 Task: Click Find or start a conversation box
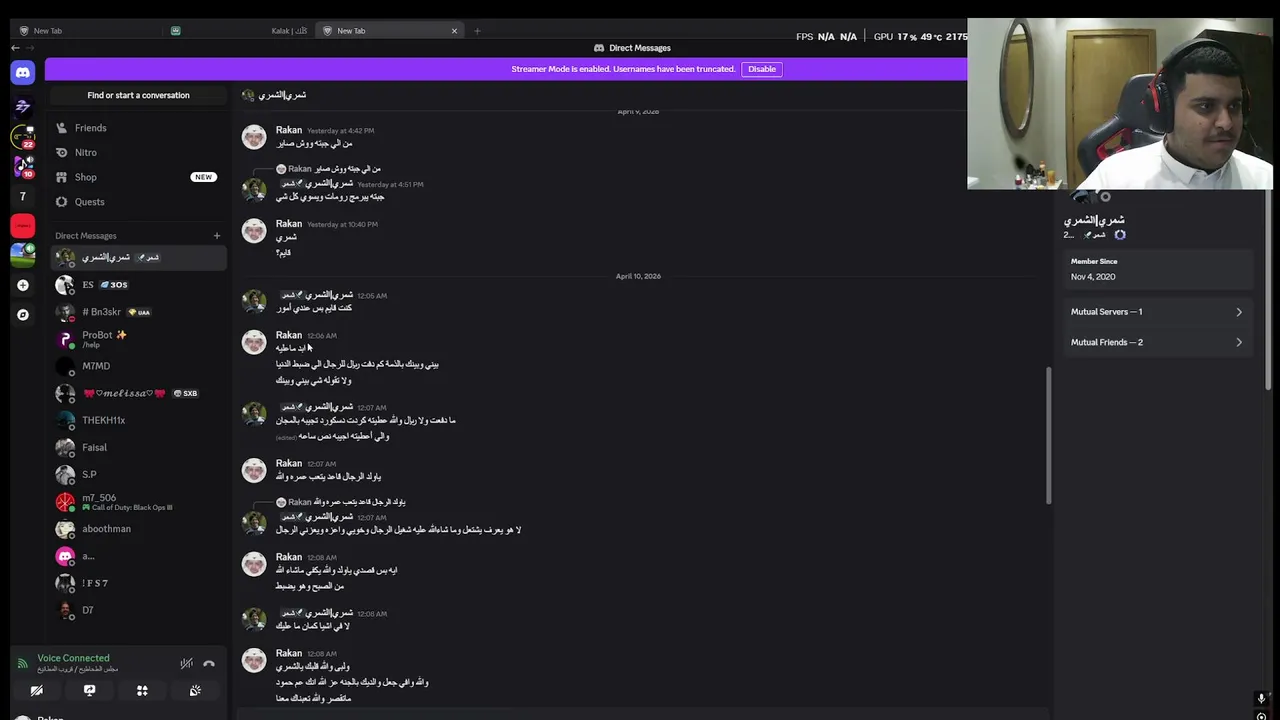[138, 95]
